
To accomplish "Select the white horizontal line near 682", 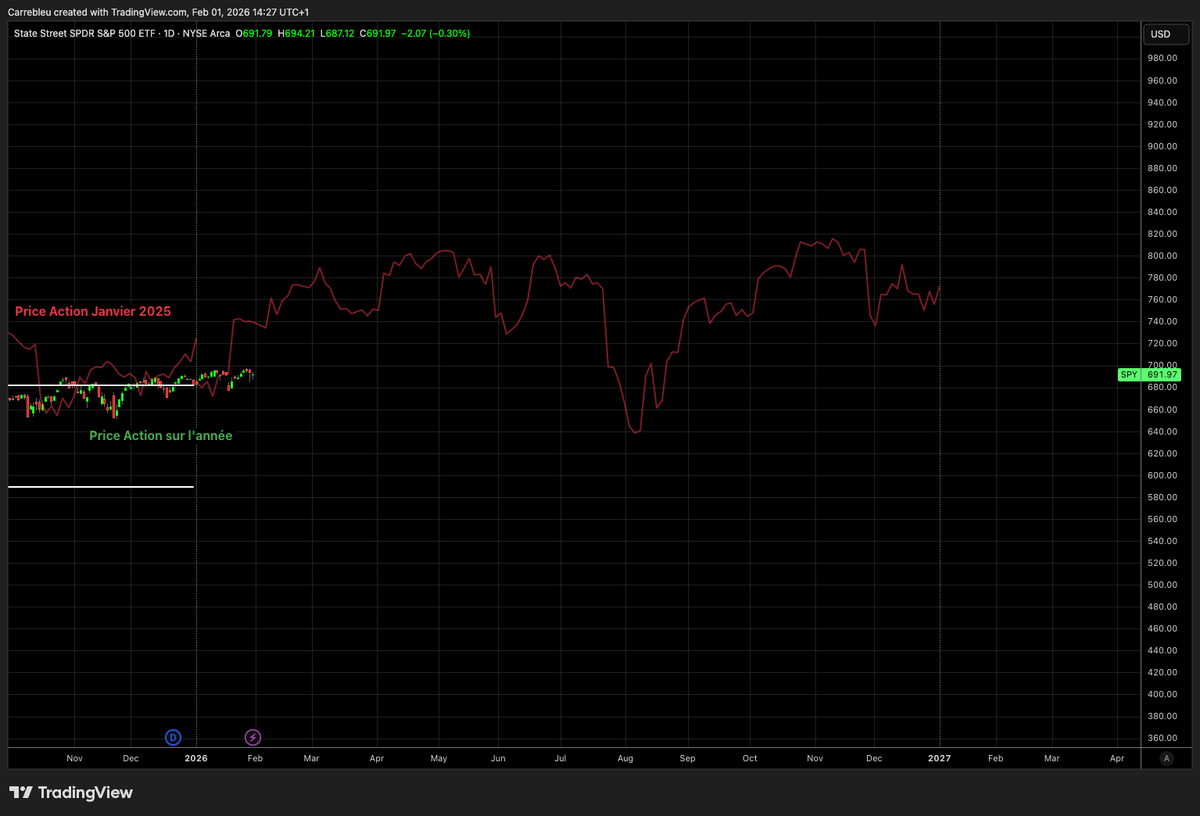I will (x=101, y=385).
